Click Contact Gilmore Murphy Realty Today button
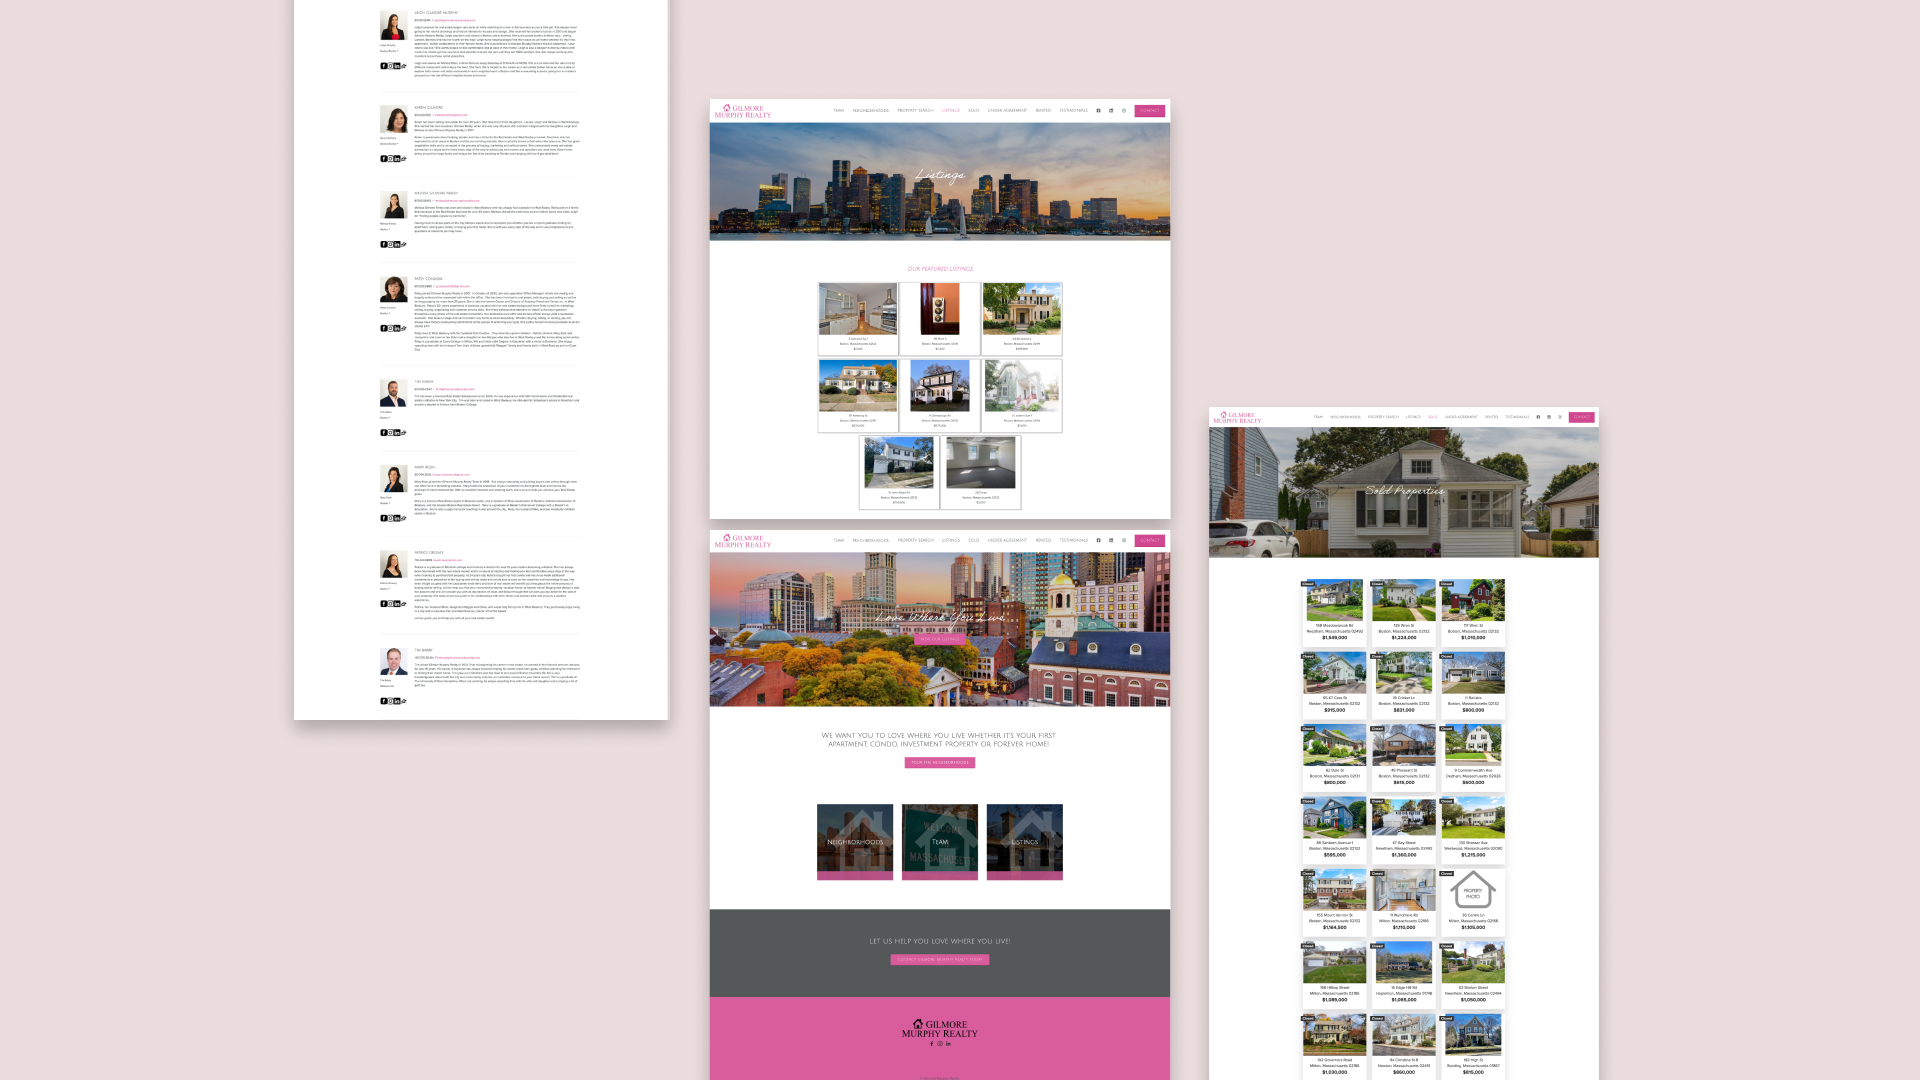Viewport: 1920px width, 1080px height. click(939, 960)
